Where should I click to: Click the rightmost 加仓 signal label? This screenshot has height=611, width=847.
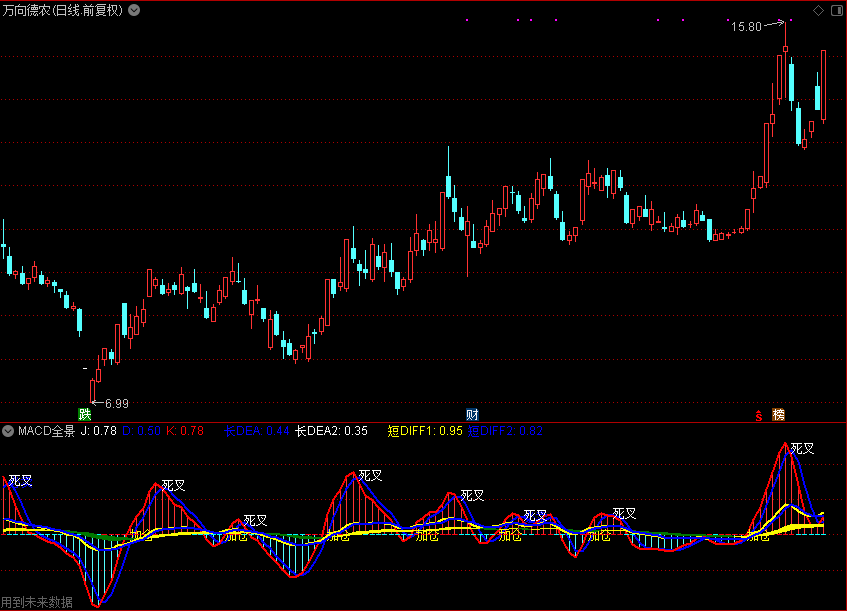click(x=759, y=536)
